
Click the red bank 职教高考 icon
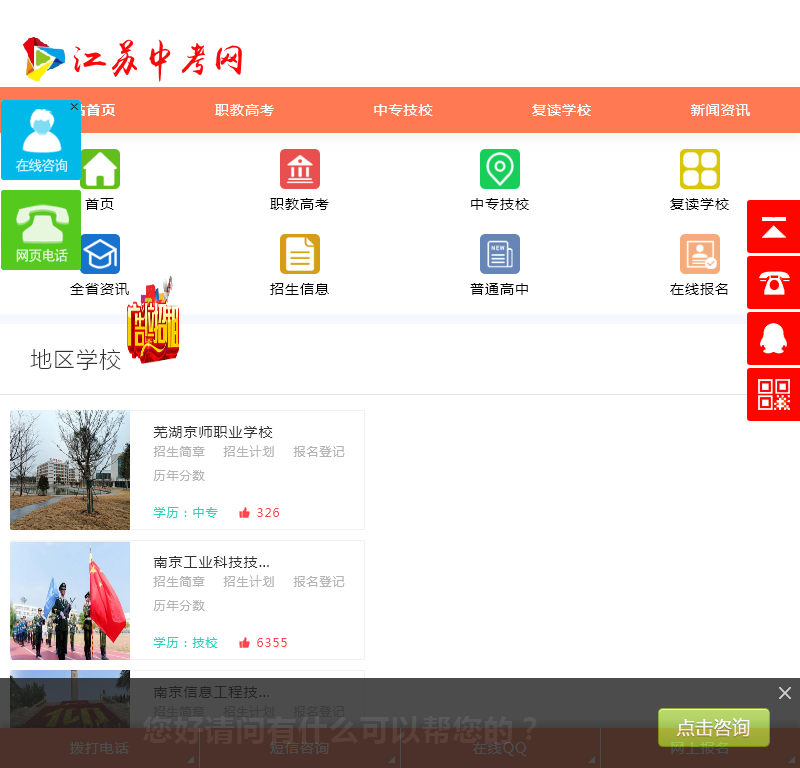[300, 169]
